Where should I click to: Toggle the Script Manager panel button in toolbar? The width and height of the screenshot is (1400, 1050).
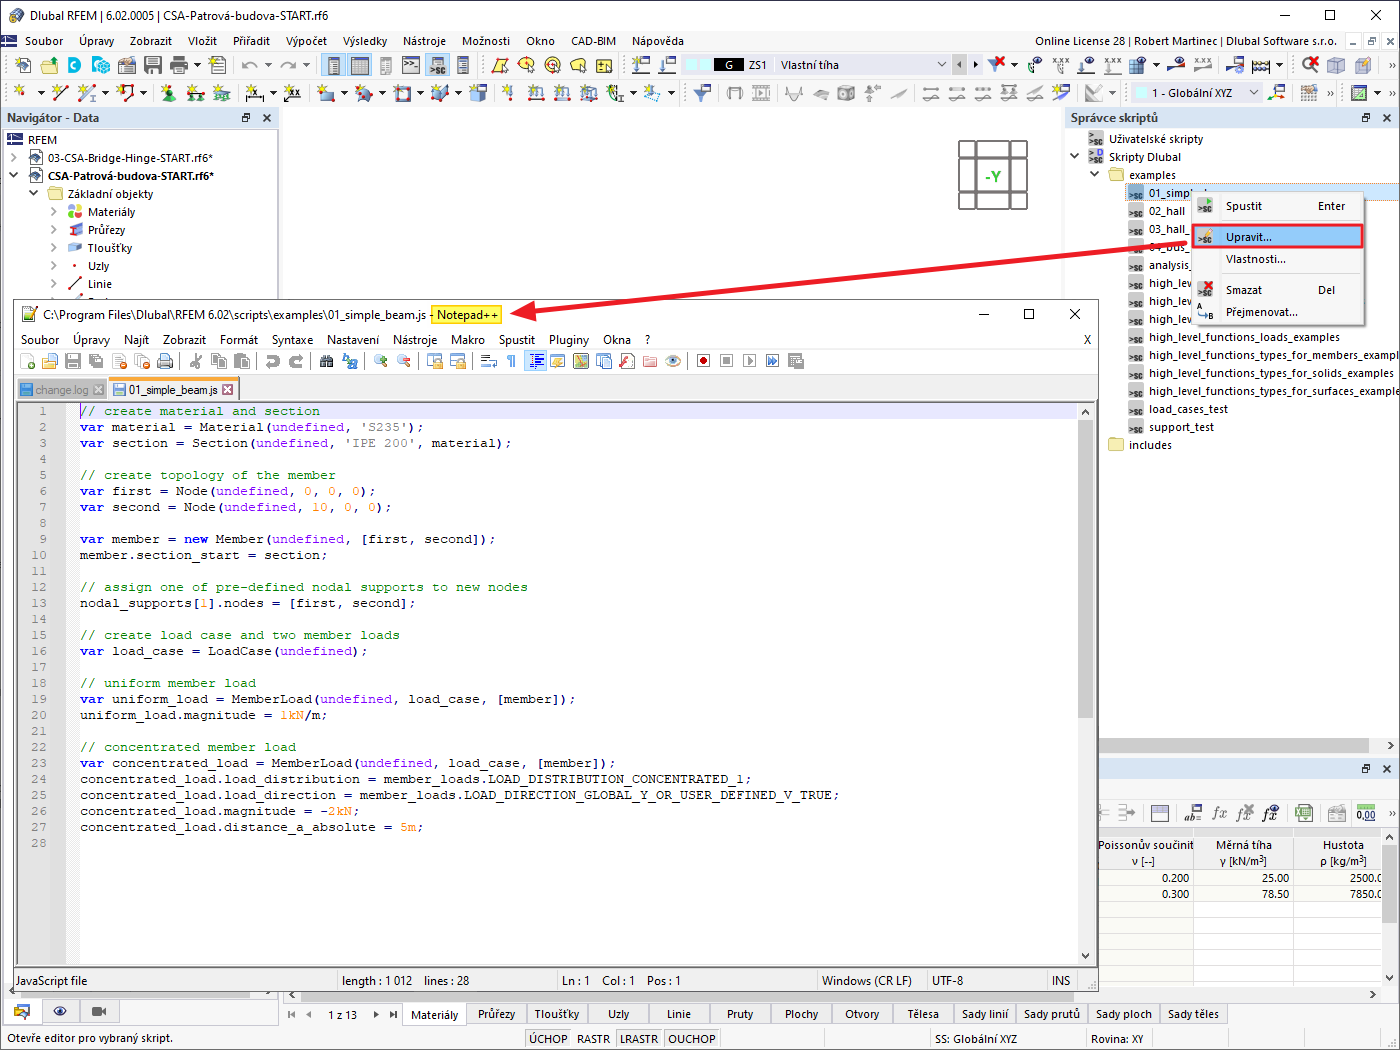pyautogui.click(x=437, y=65)
